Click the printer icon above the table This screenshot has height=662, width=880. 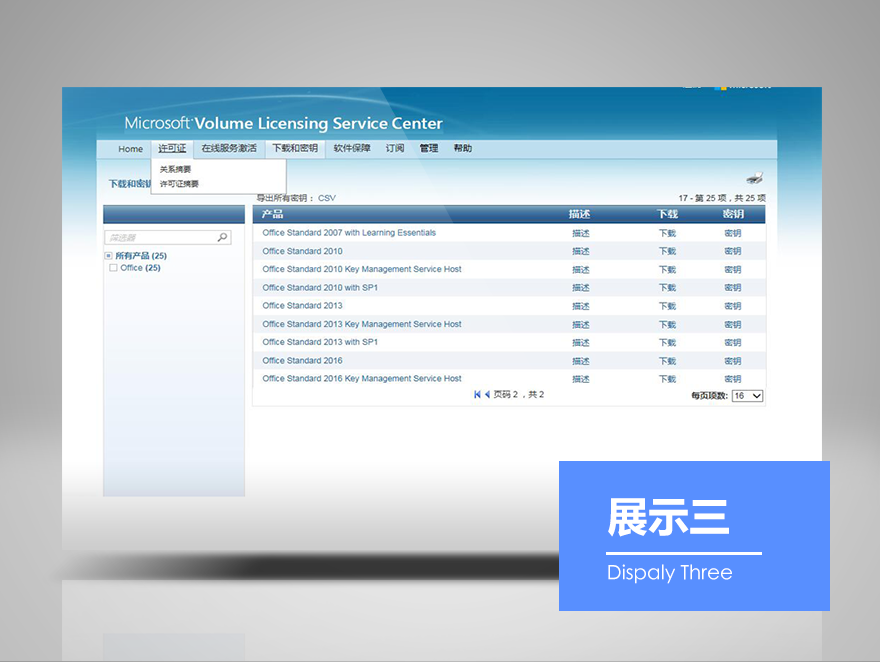tap(754, 178)
